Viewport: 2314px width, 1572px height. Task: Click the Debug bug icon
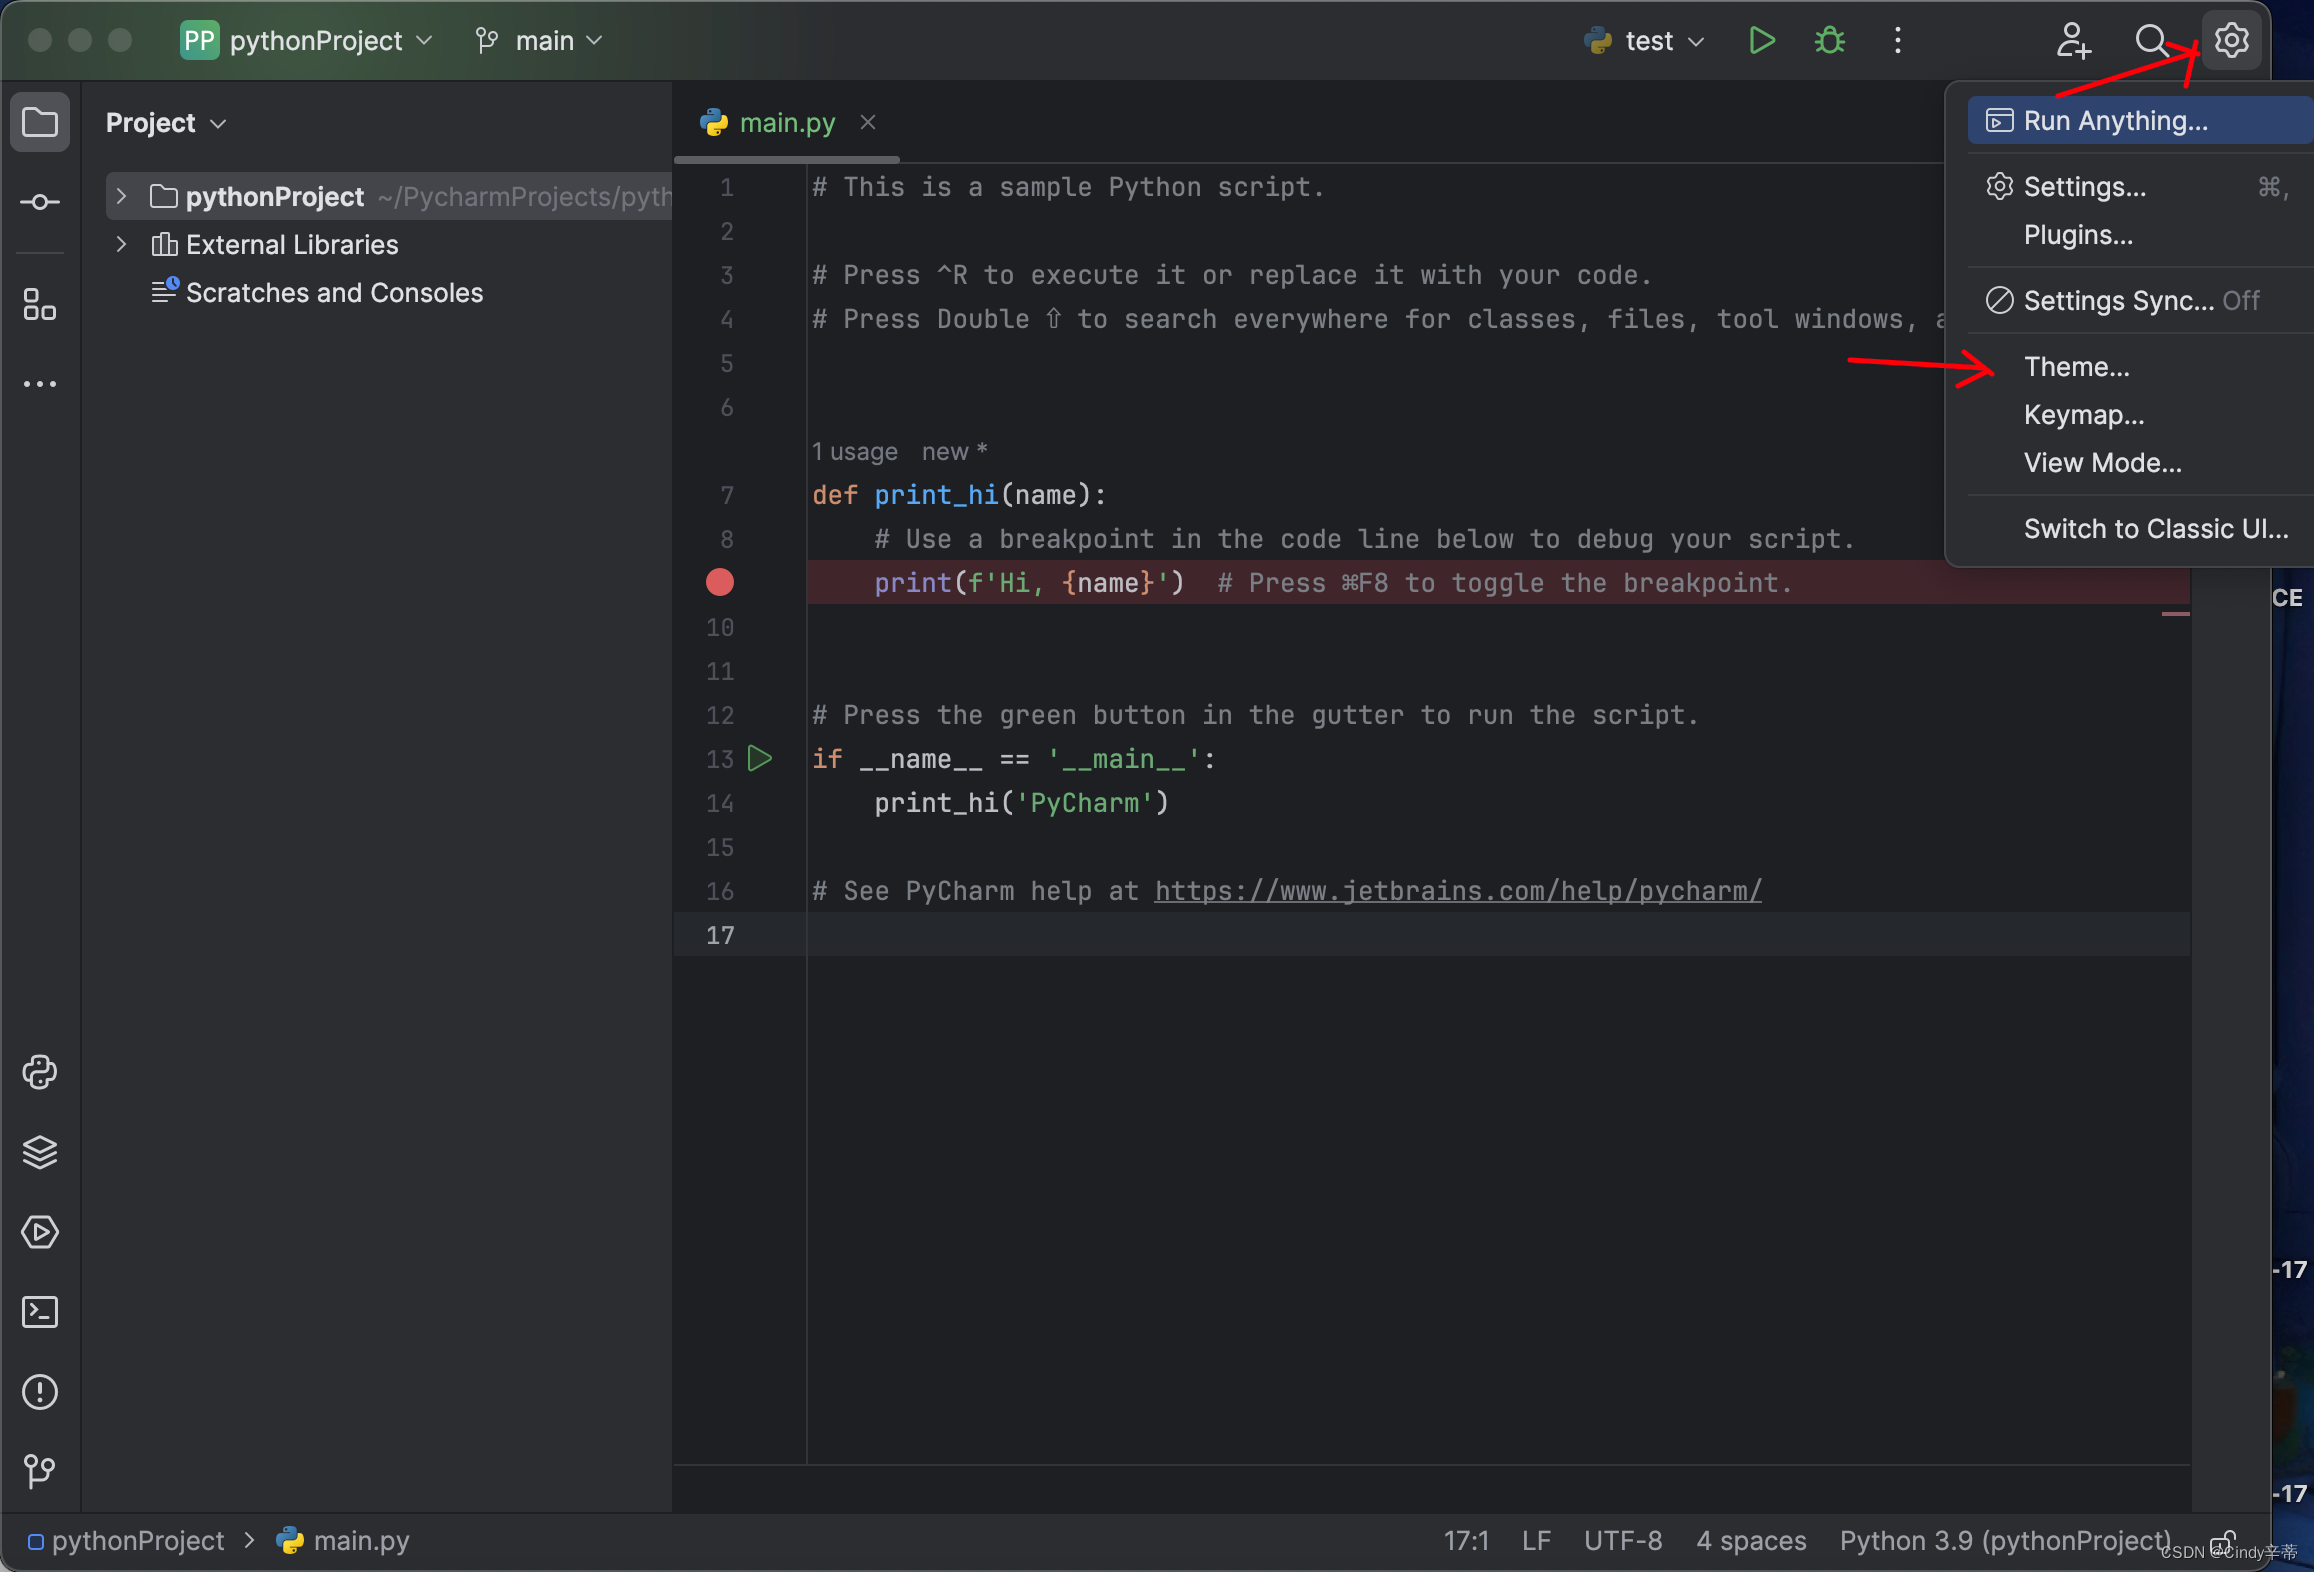1830,41
